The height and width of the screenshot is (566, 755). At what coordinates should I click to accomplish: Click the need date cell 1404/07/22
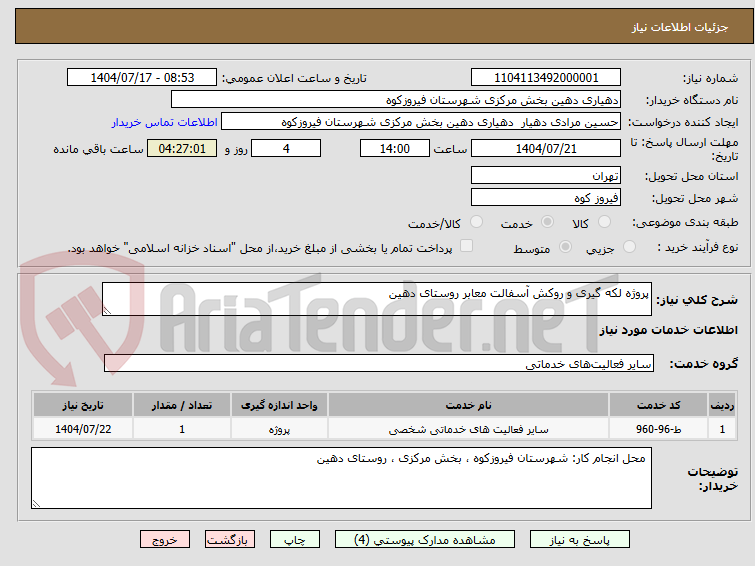click(83, 429)
